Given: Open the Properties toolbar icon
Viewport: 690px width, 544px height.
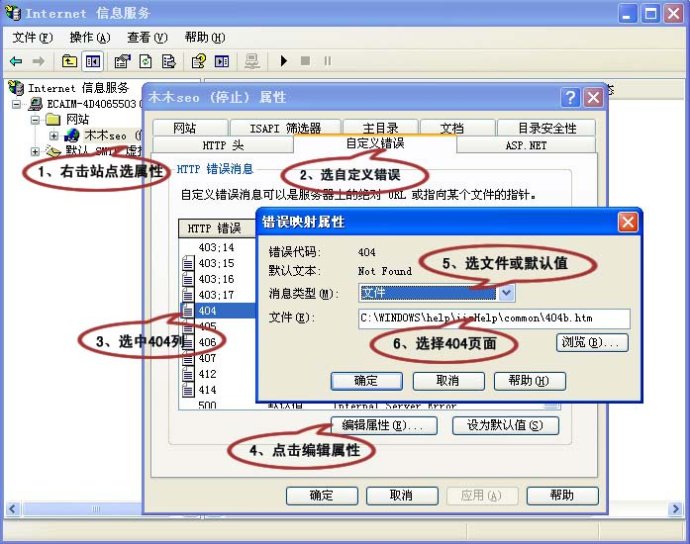Looking at the screenshot, I should pyautogui.click(x=122, y=61).
